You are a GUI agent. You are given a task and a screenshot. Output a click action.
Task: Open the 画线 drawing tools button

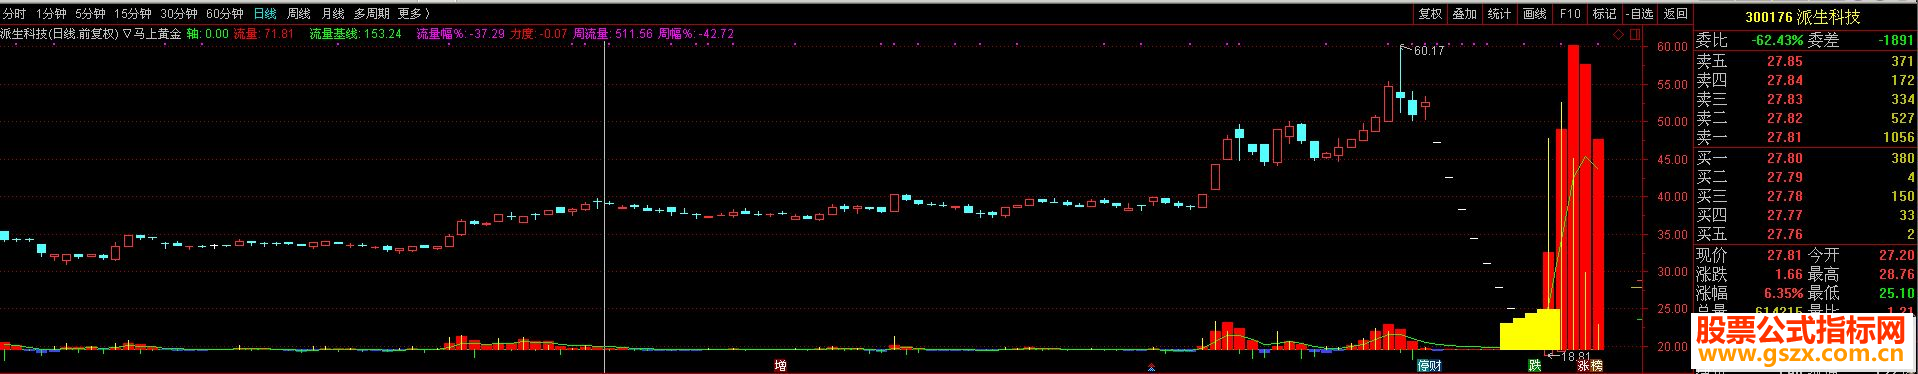1535,14
